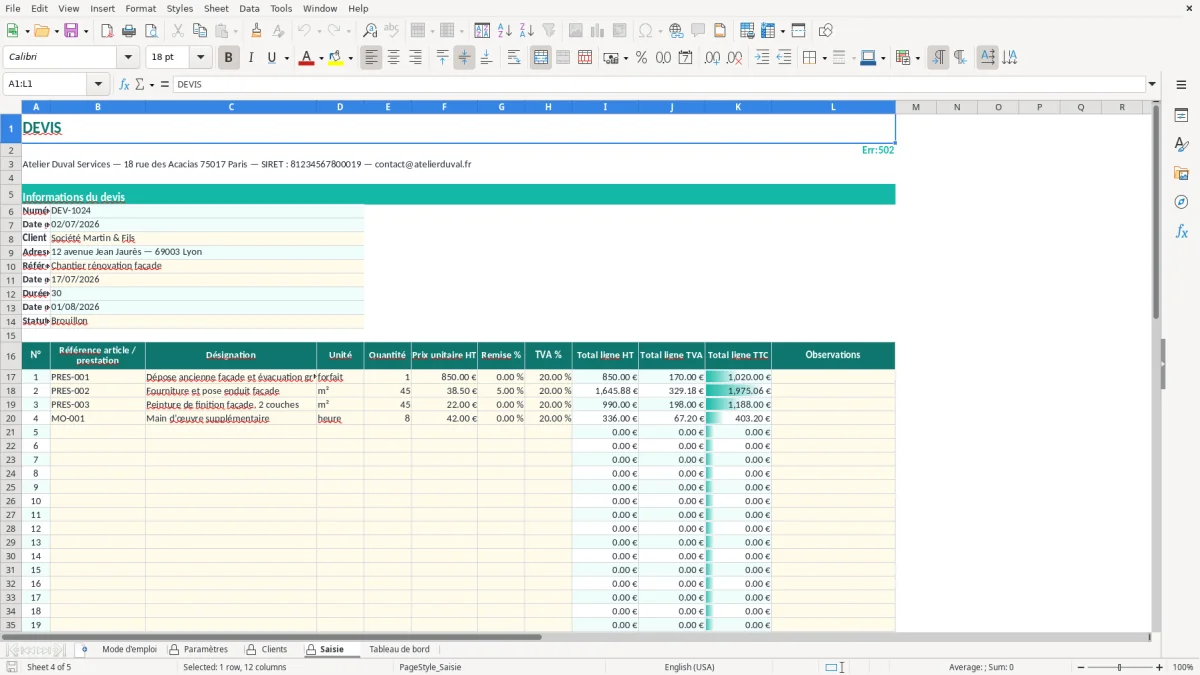1200x675 pixels.
Task: Open the Data menu
Action: [249, 8]
